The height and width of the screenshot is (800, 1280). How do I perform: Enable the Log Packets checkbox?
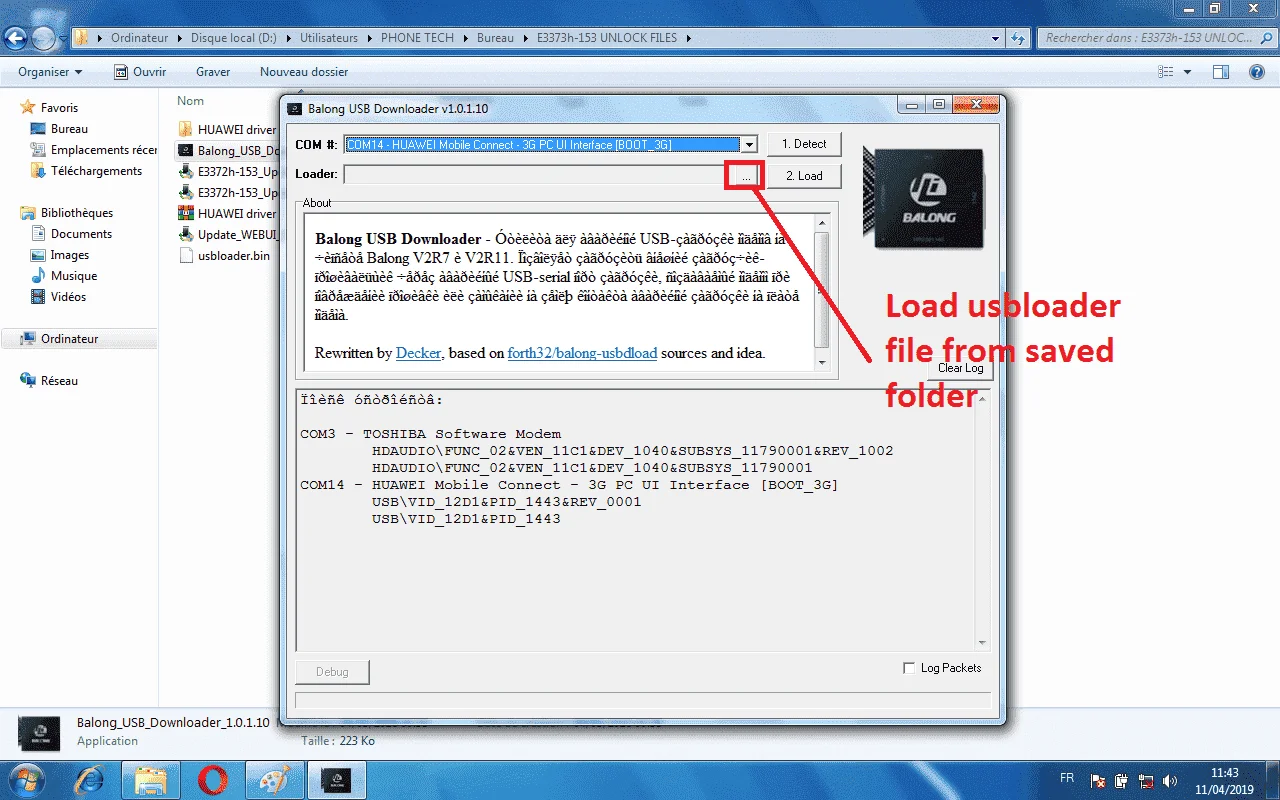(x=909, y=668)
